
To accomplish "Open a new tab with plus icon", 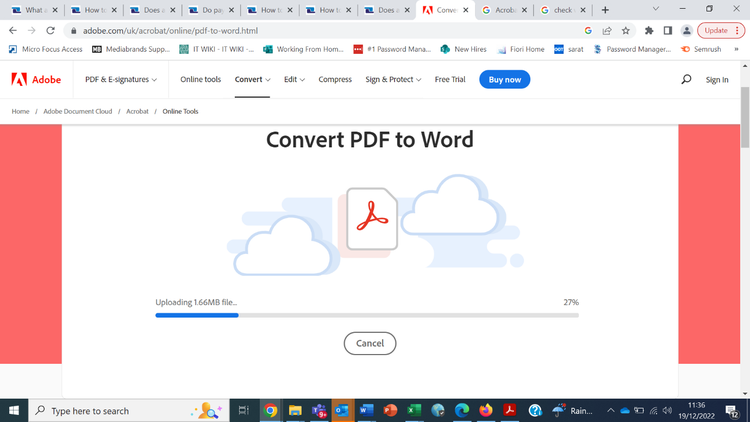I will pos(605,10).
